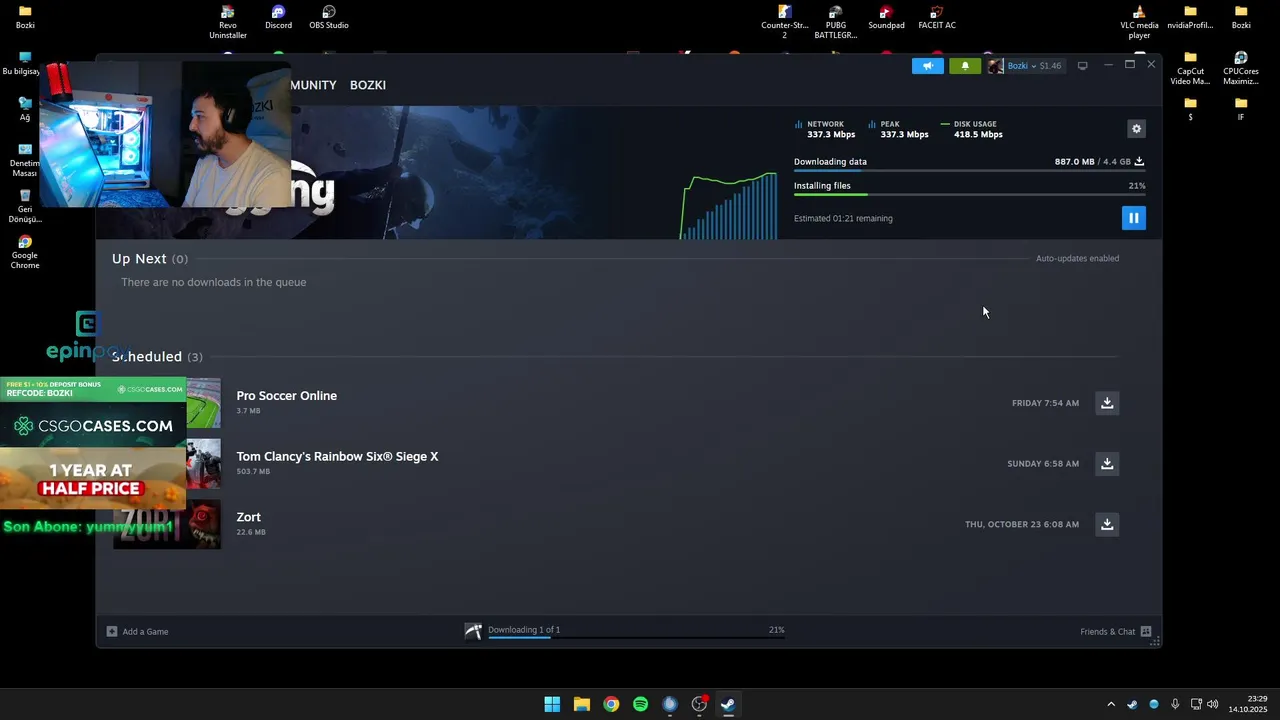Viewport: 1280px width, 720px height.
Task: Launch PUBG BATTLEGROUNDS desktop shortcut
Action: pyautogui.click(x=836, y=22)
